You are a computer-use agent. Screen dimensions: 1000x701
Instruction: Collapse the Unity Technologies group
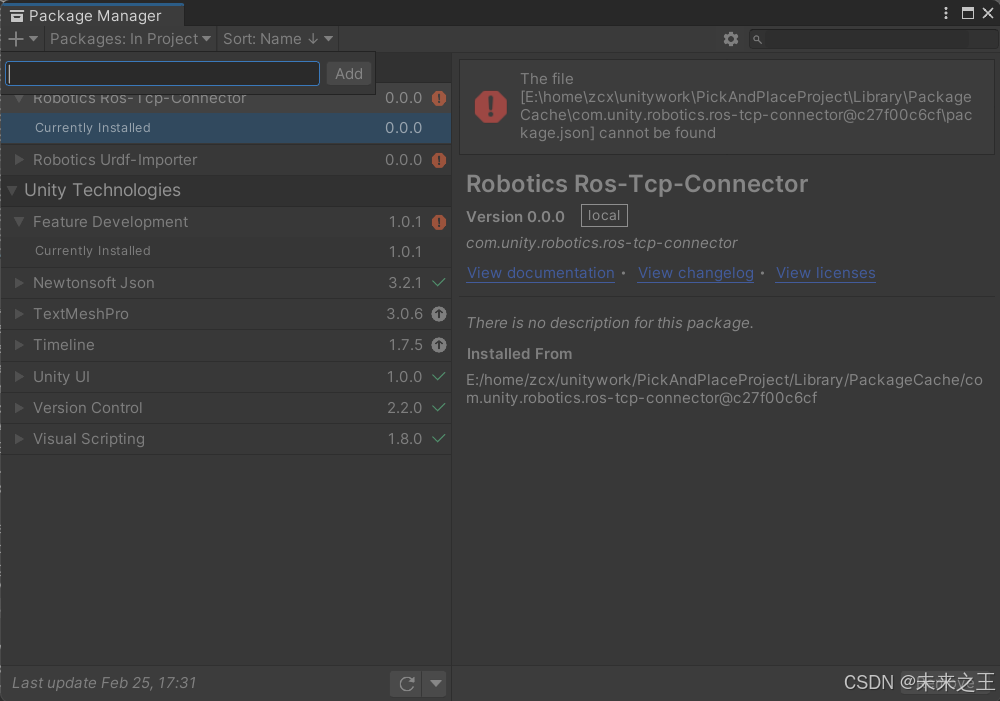tap(11, 190)
